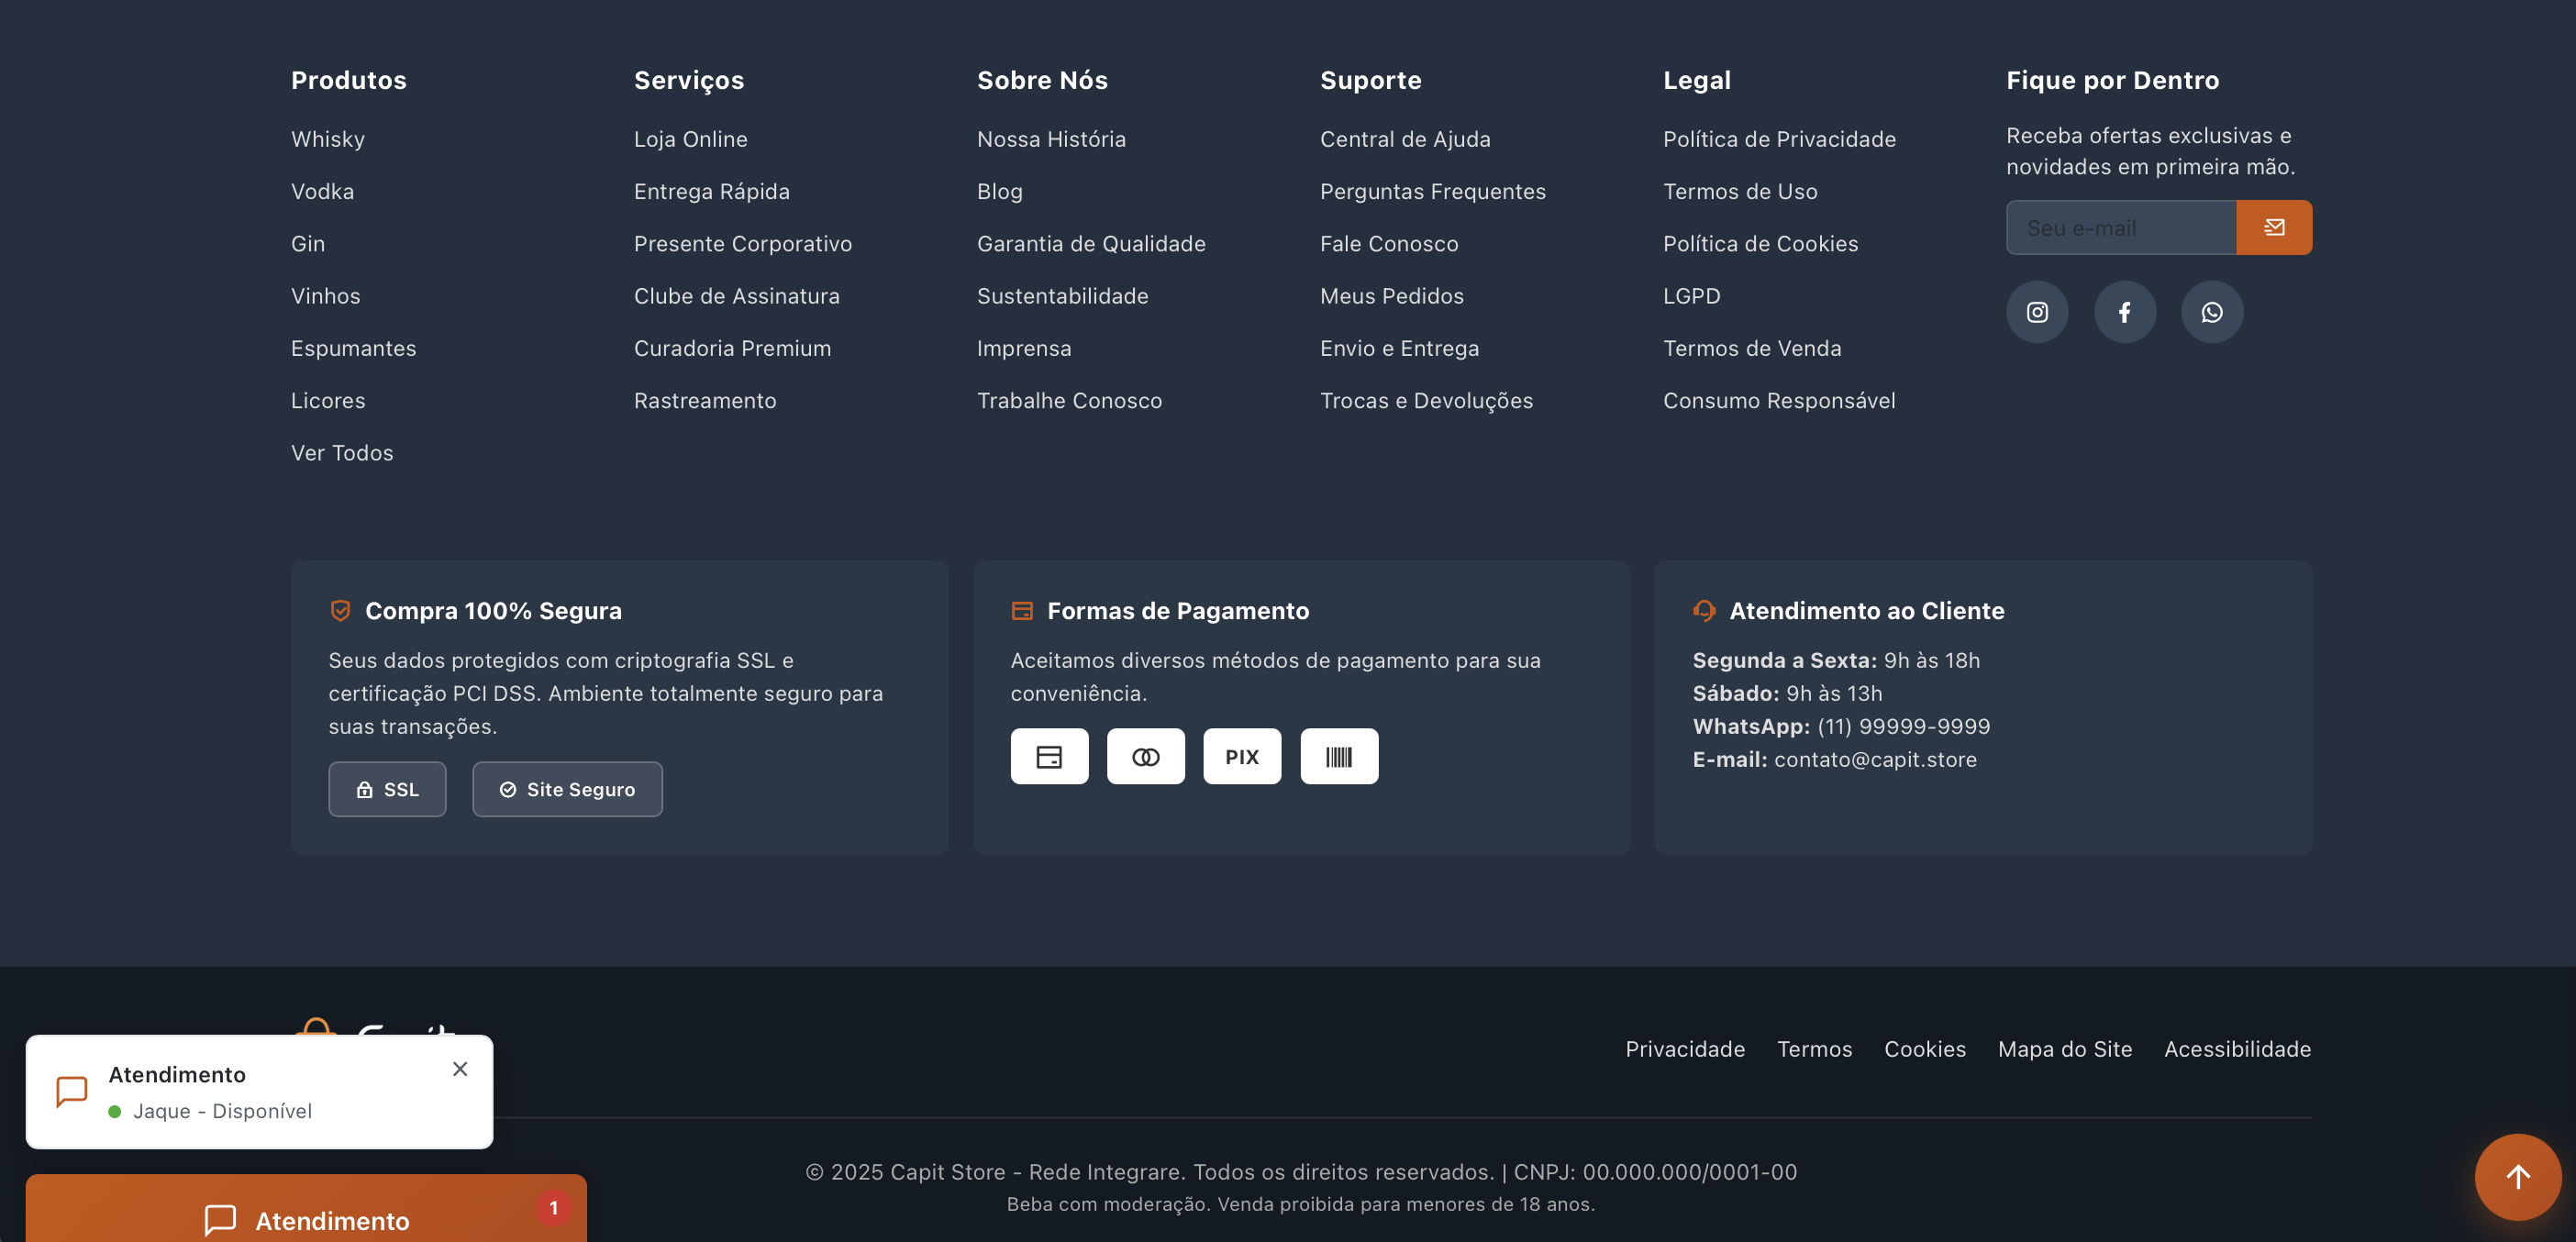Open the Whisky products link
Image resolution: width=2576 pixels, height=1242 pixels.
click(327, 139)
